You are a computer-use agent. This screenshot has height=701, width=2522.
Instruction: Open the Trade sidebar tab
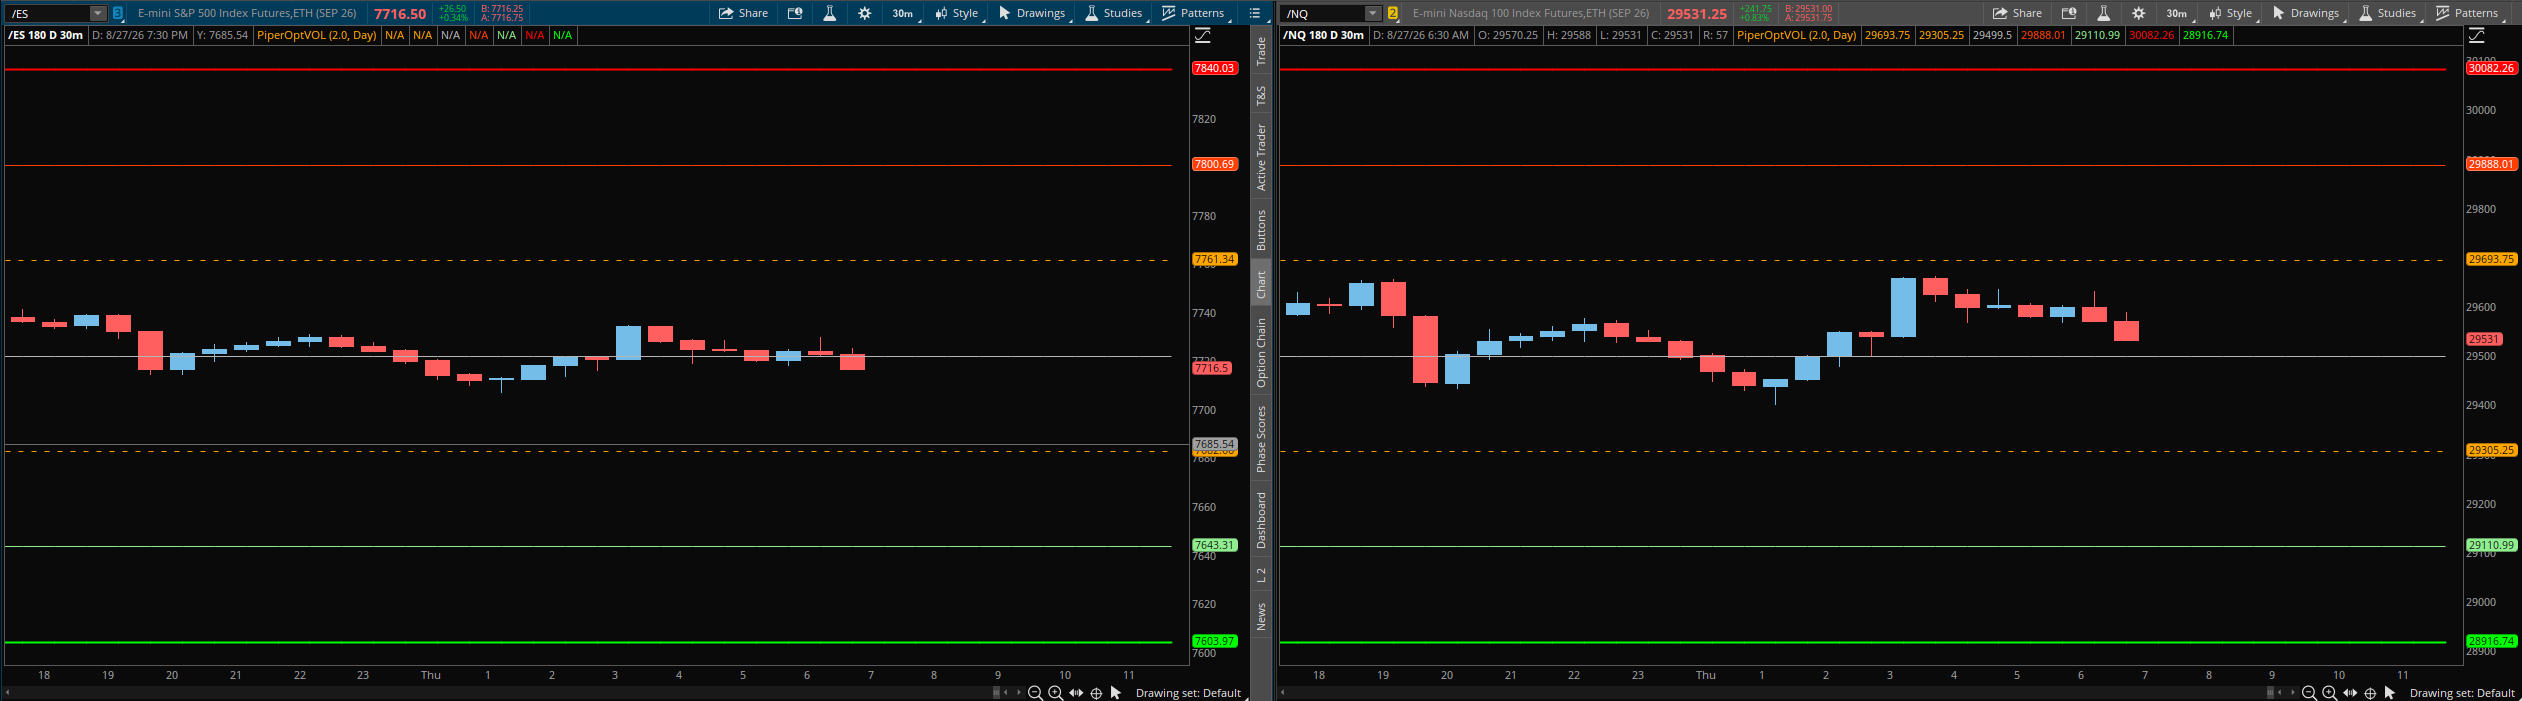coord(1261,51)
